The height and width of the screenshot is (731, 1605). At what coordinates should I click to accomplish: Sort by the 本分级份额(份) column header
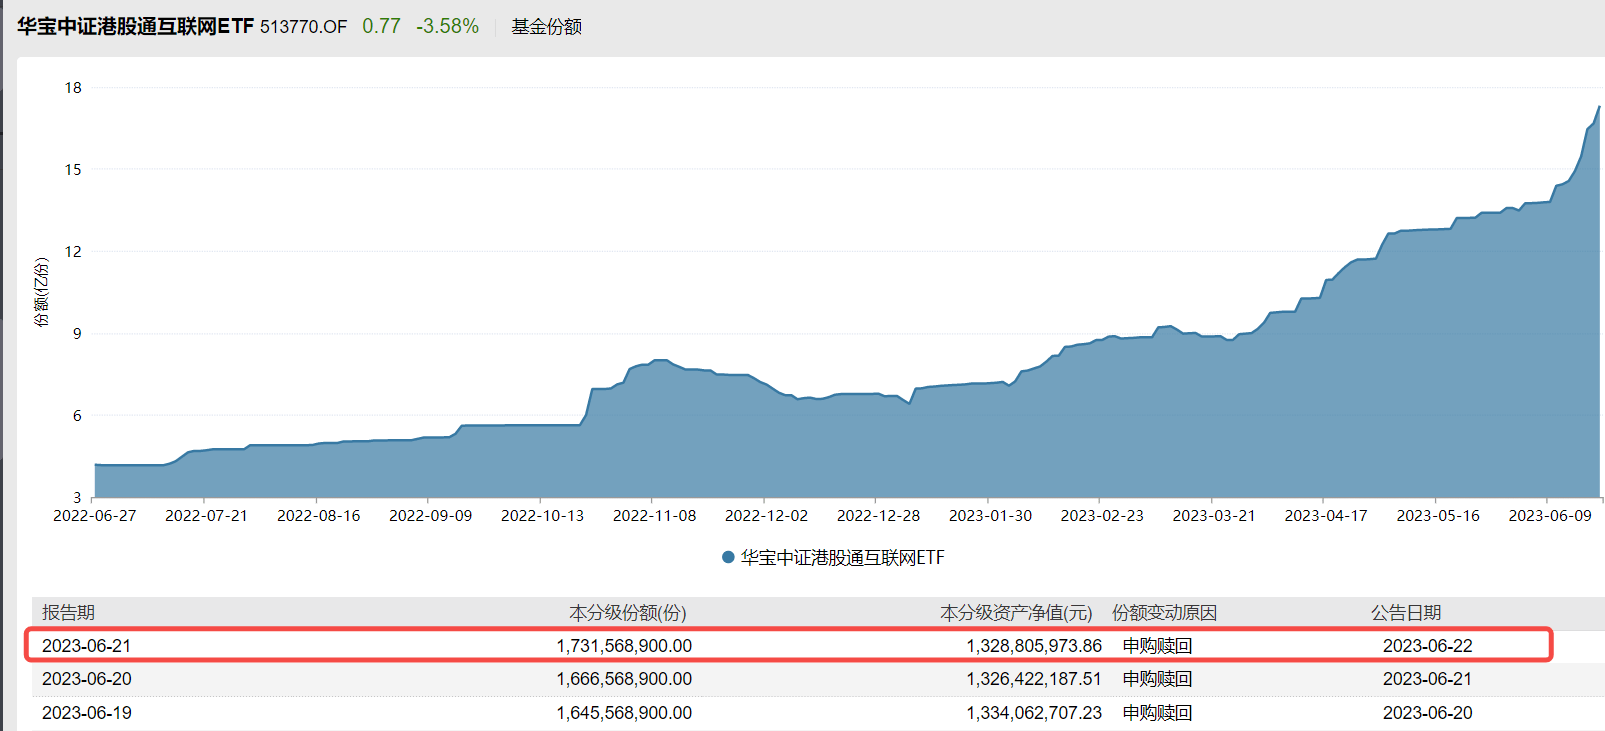pyautogui.click(x=628, y=613)
